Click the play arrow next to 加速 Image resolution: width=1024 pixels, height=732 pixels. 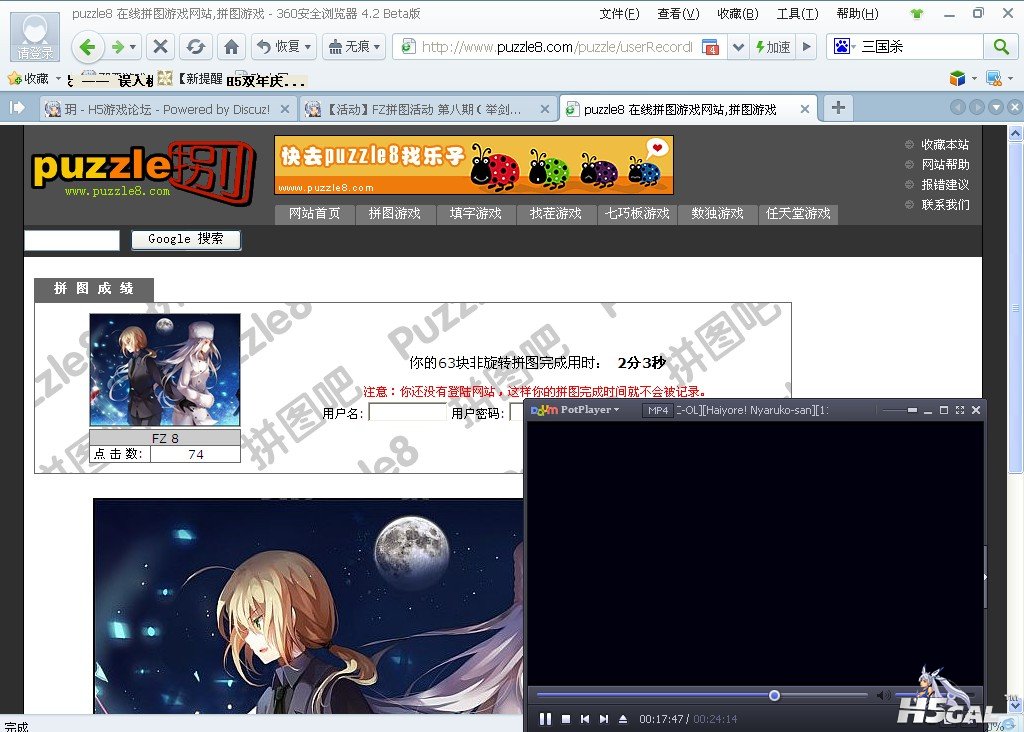(807, 47)
